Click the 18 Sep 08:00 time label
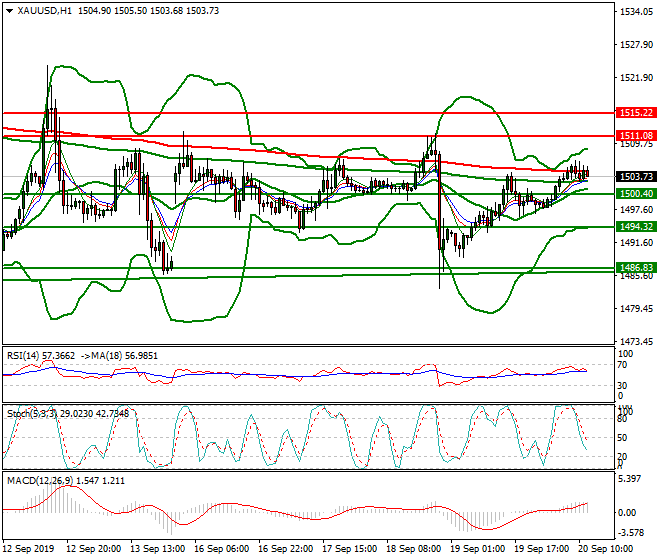This screenshot has width=660, height=560. pos(414,549)
